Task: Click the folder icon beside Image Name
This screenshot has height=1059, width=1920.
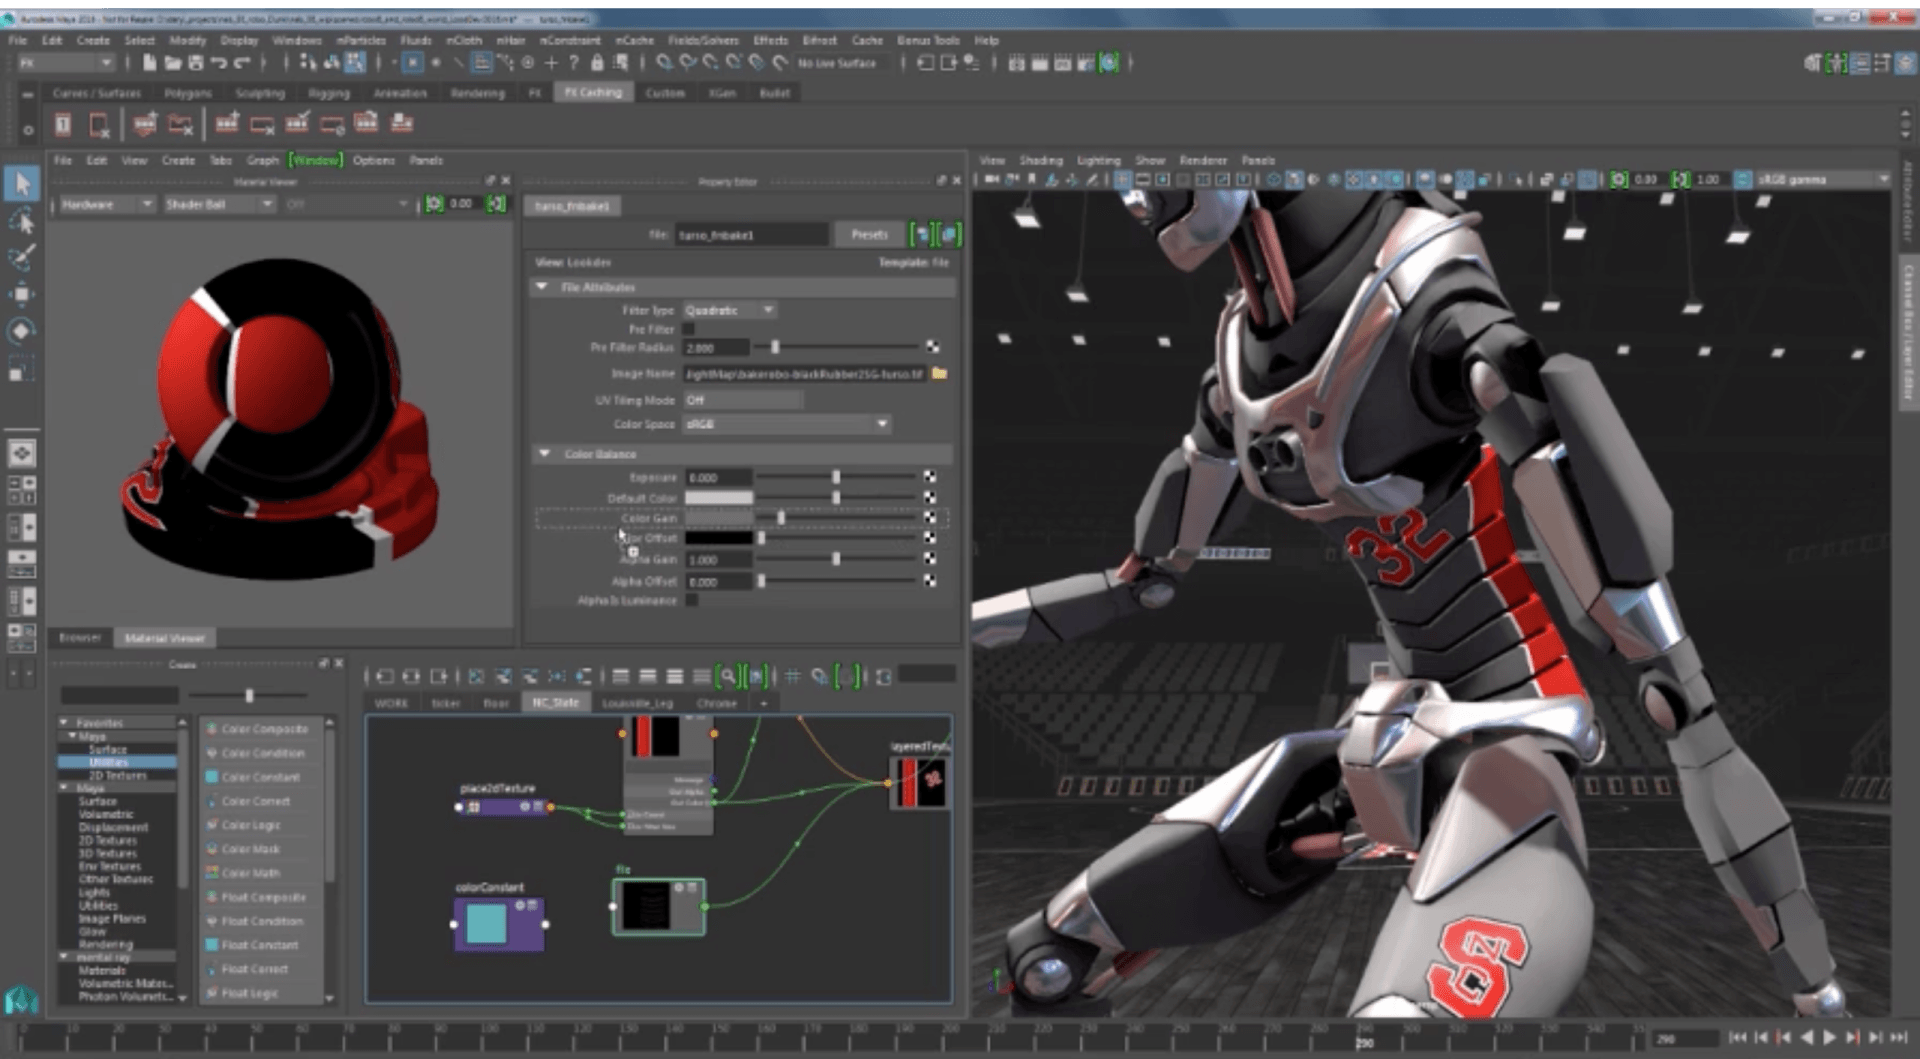Action: [x=939, y=373]
